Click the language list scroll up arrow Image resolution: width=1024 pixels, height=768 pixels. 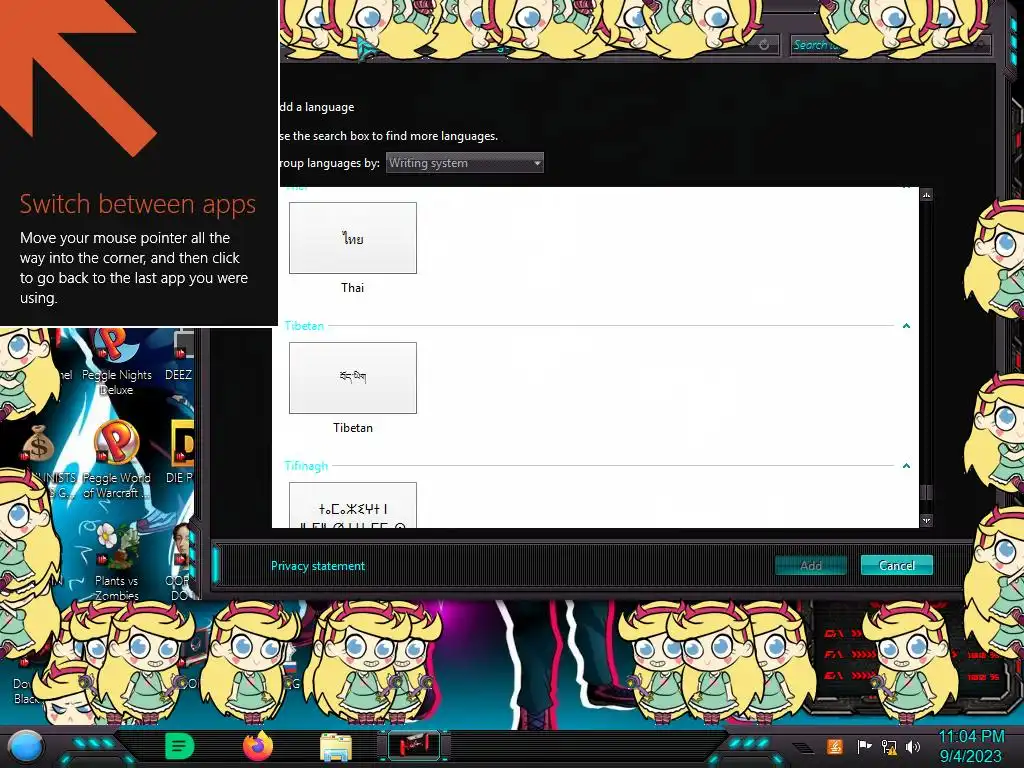(x=926, y=195)
